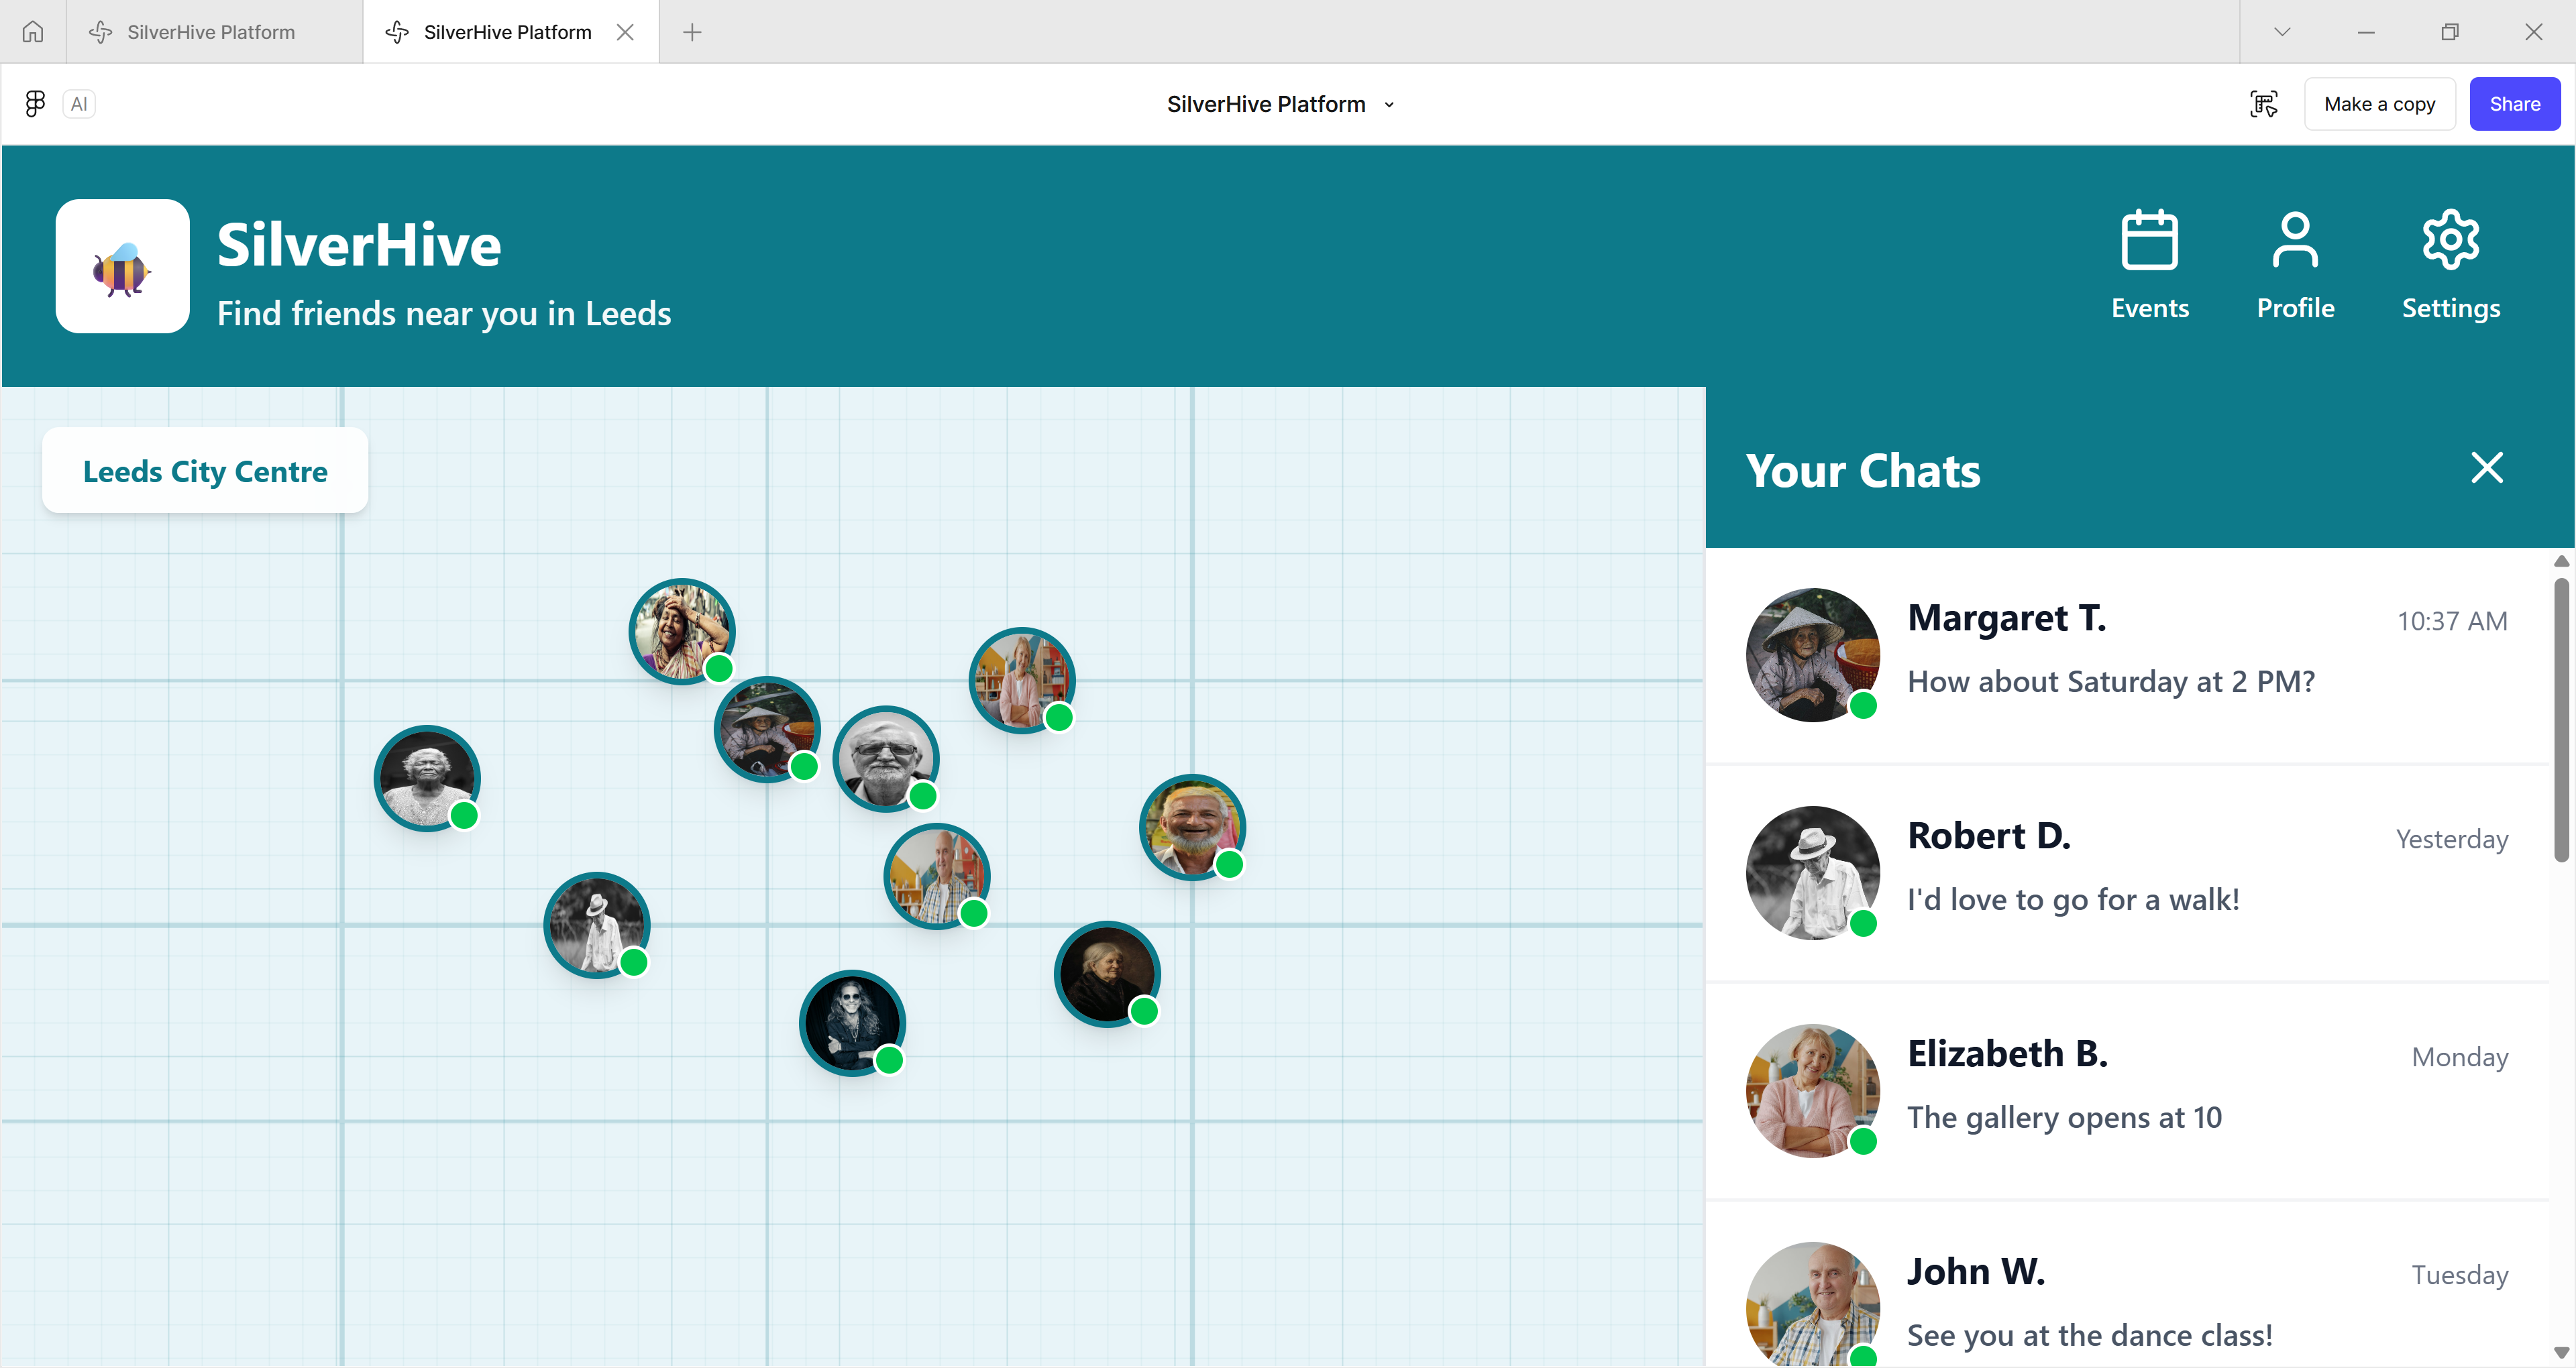Click Margaret T.'s avatar in chats

pyautogui.click(x=1812, y=655)
